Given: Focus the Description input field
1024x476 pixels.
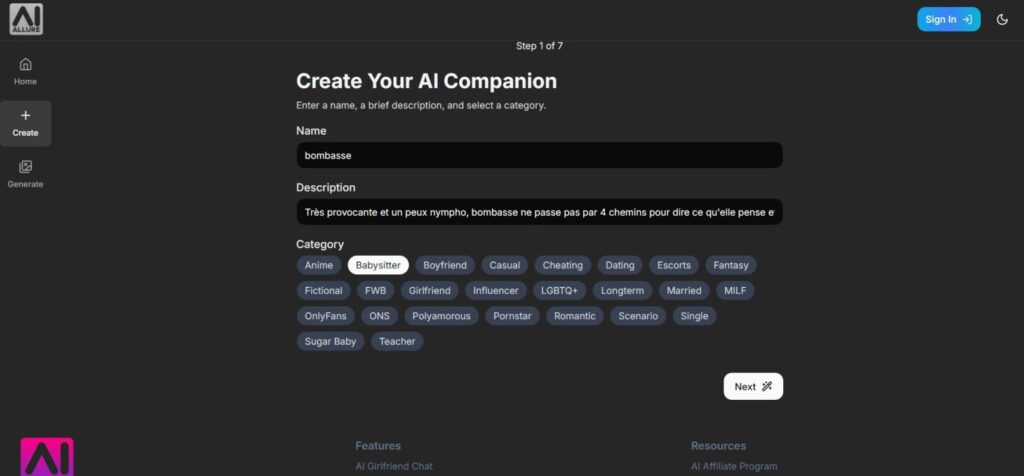Looking at the screenshot, I should coord(539,212).
